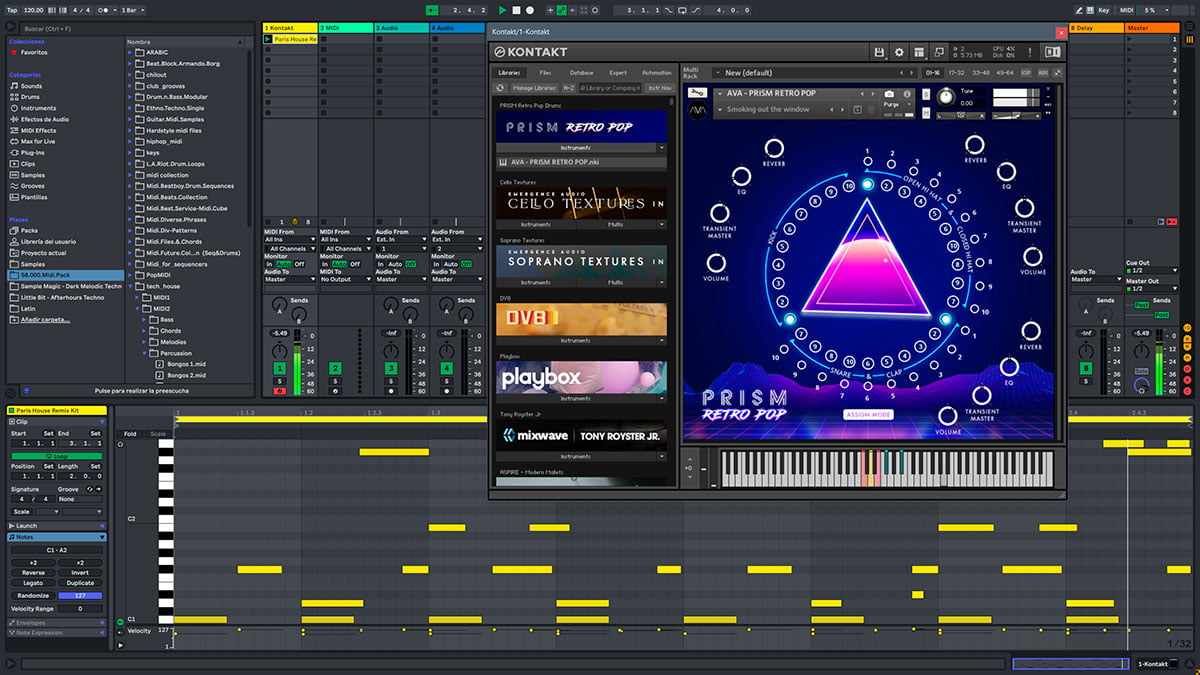
Task: Toggle track 3 activator button
Action: pos(391,369)
